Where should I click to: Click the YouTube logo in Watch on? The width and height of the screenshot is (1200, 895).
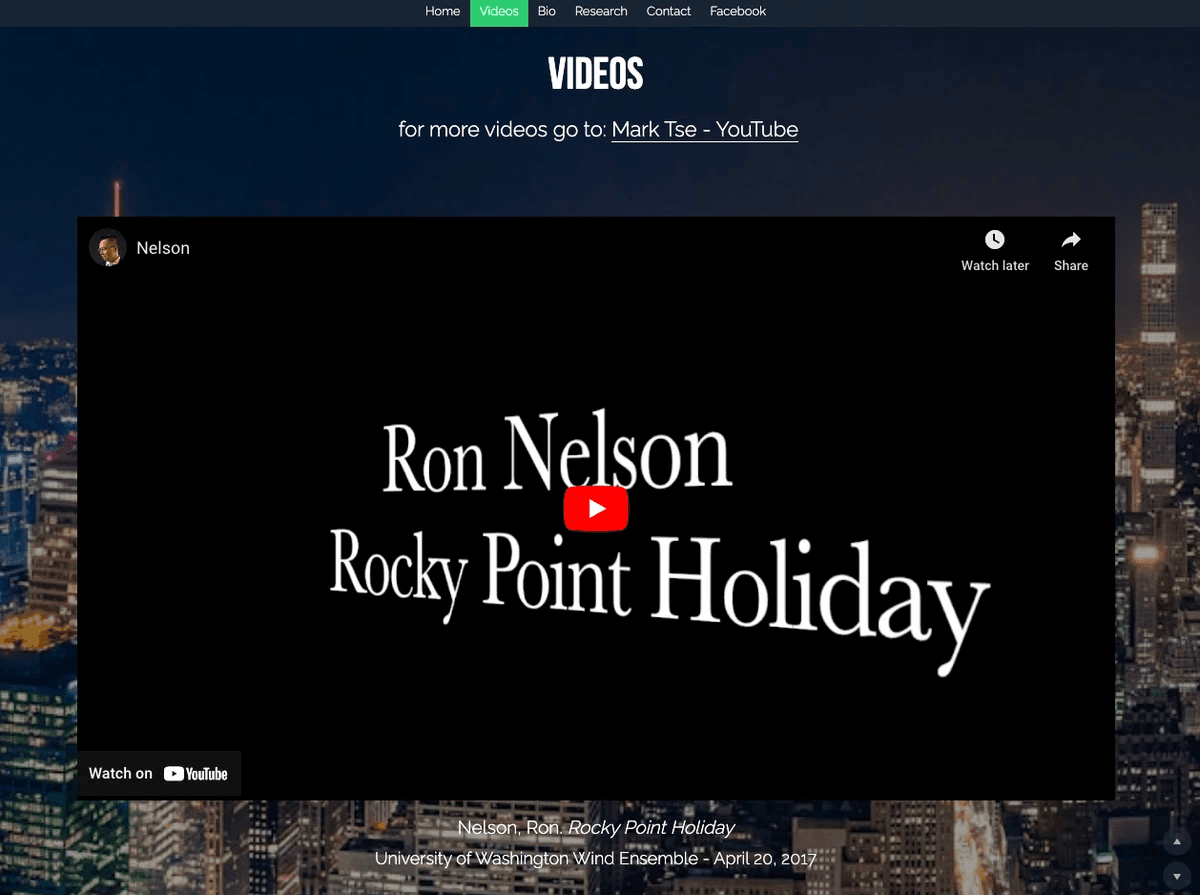(x=196, y=773)
